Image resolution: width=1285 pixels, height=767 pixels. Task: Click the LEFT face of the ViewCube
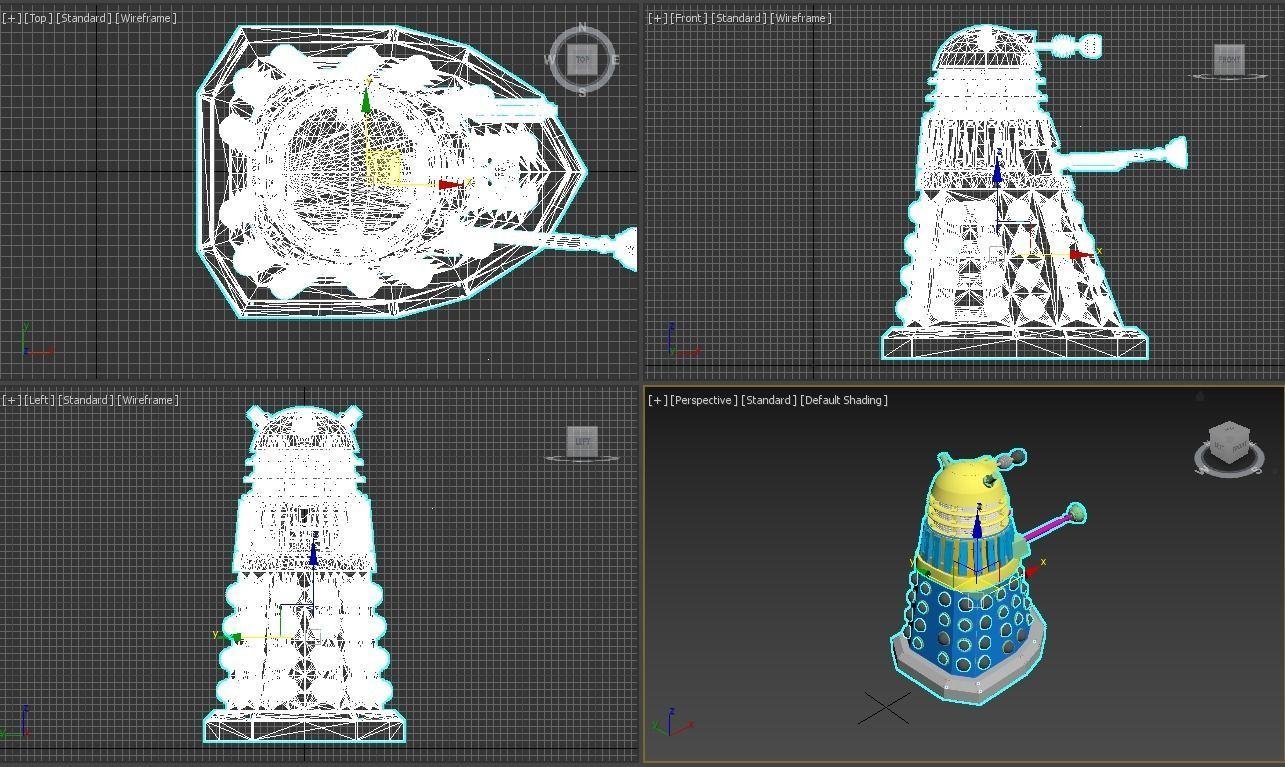(x=582, y=441)
